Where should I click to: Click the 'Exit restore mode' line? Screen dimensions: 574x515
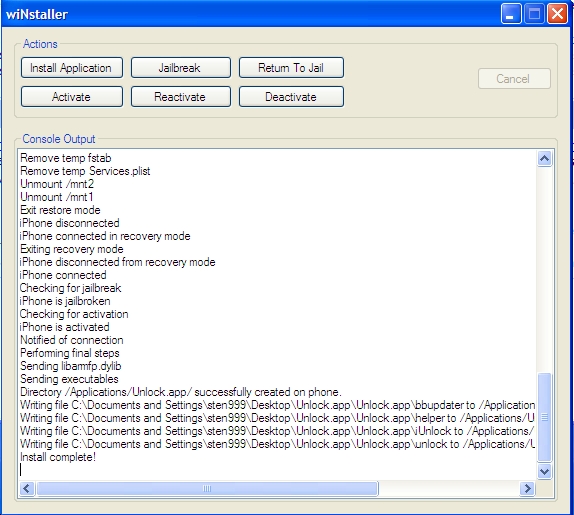click(x=60, y=210)
